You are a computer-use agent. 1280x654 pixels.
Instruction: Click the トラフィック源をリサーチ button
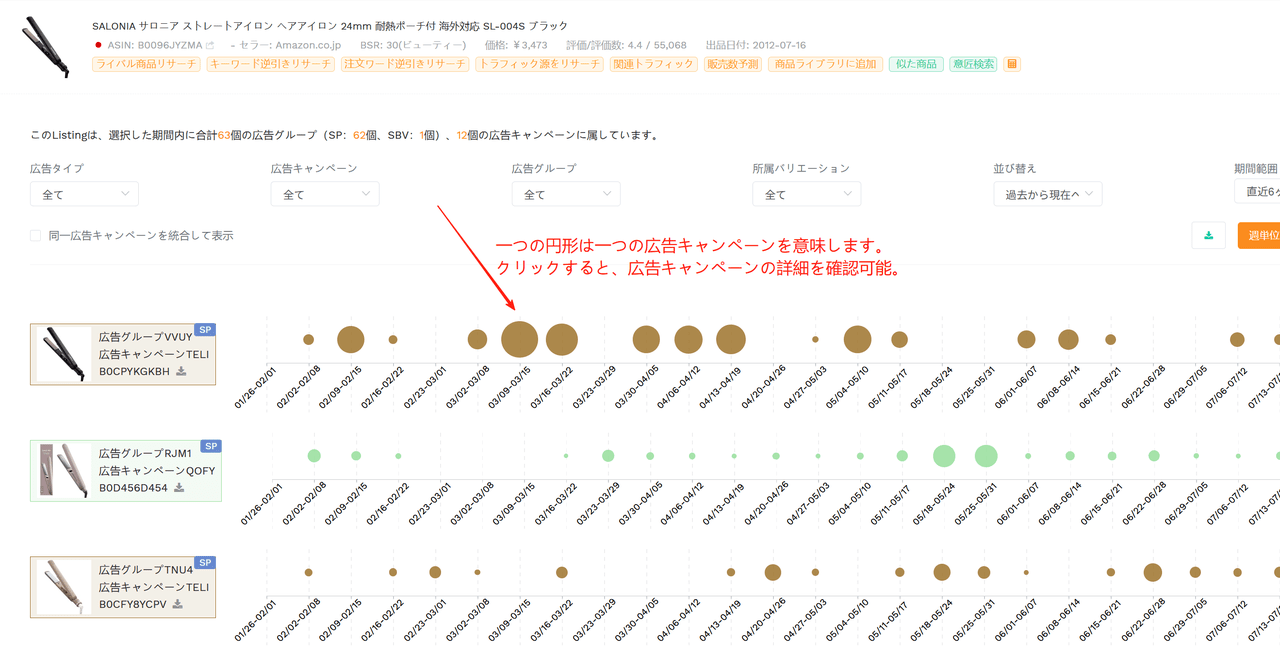tap(539, 64)
